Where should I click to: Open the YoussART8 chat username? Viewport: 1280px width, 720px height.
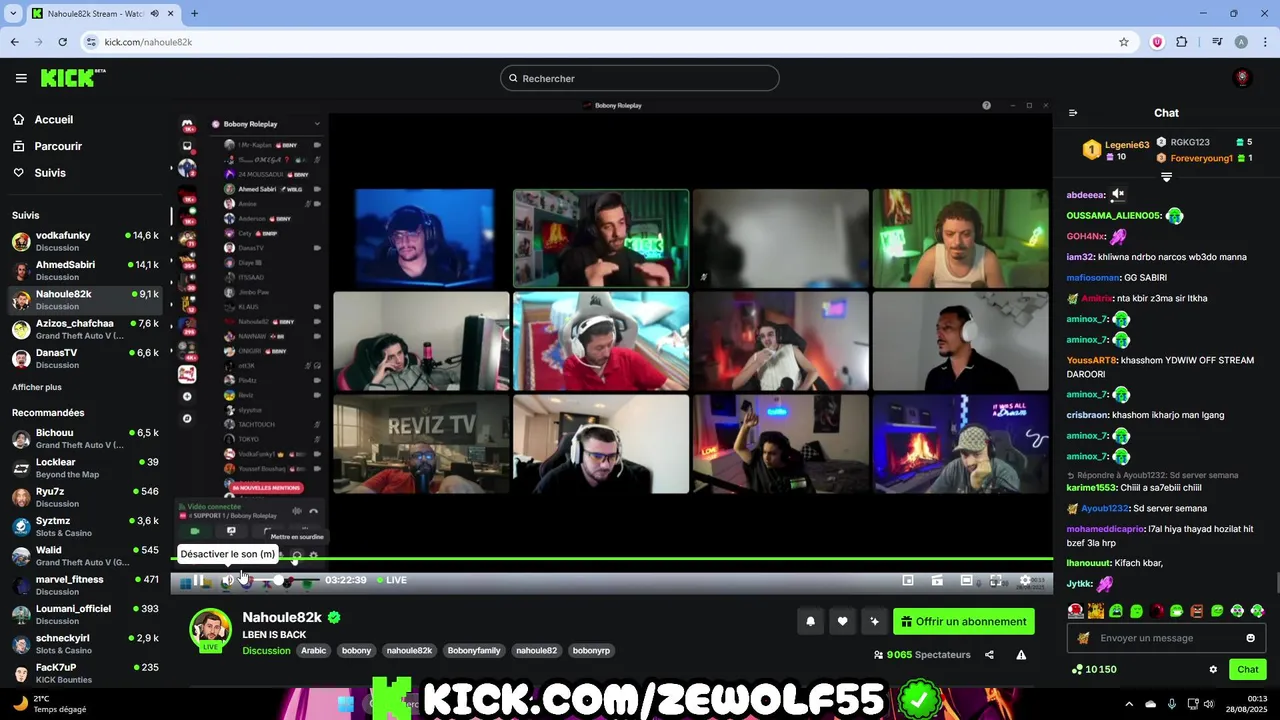tap(1091, 360)
